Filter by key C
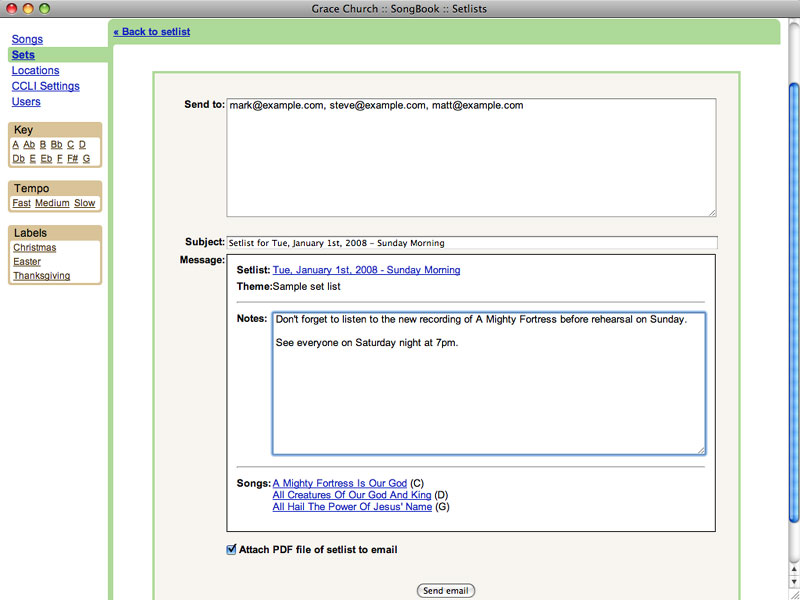 [x=70, y=145]
